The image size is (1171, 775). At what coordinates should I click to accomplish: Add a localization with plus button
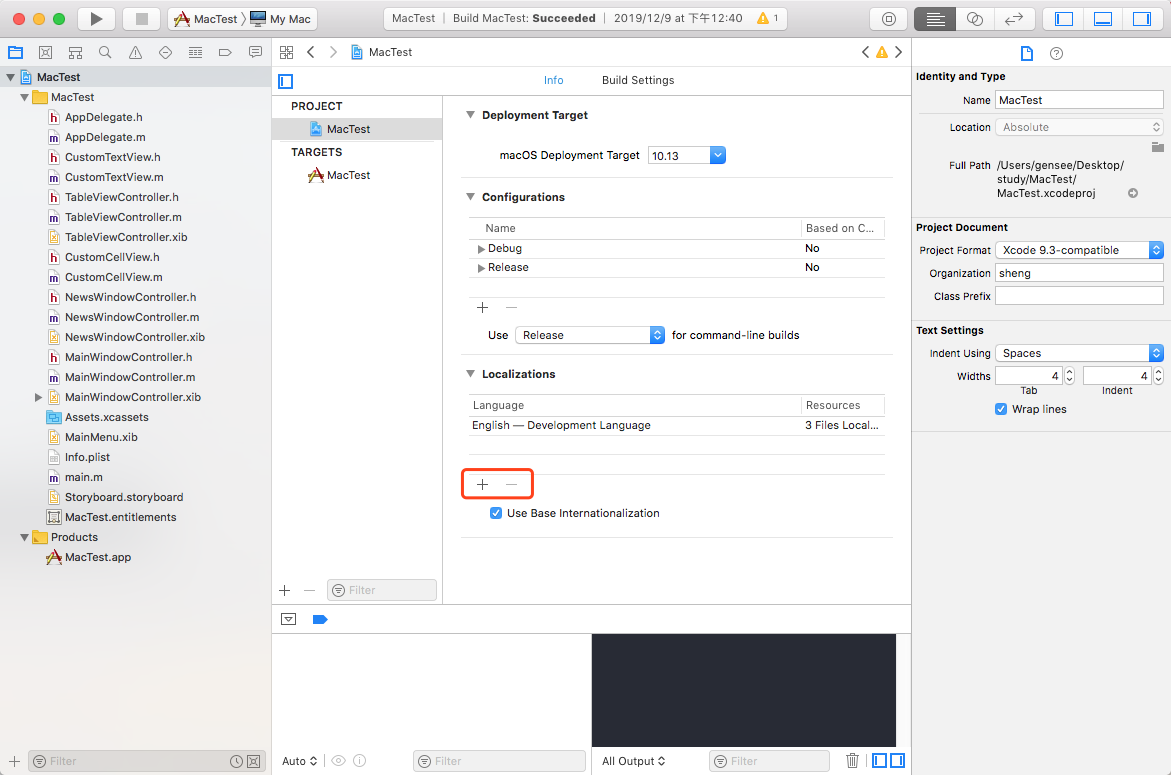point(482,485)
